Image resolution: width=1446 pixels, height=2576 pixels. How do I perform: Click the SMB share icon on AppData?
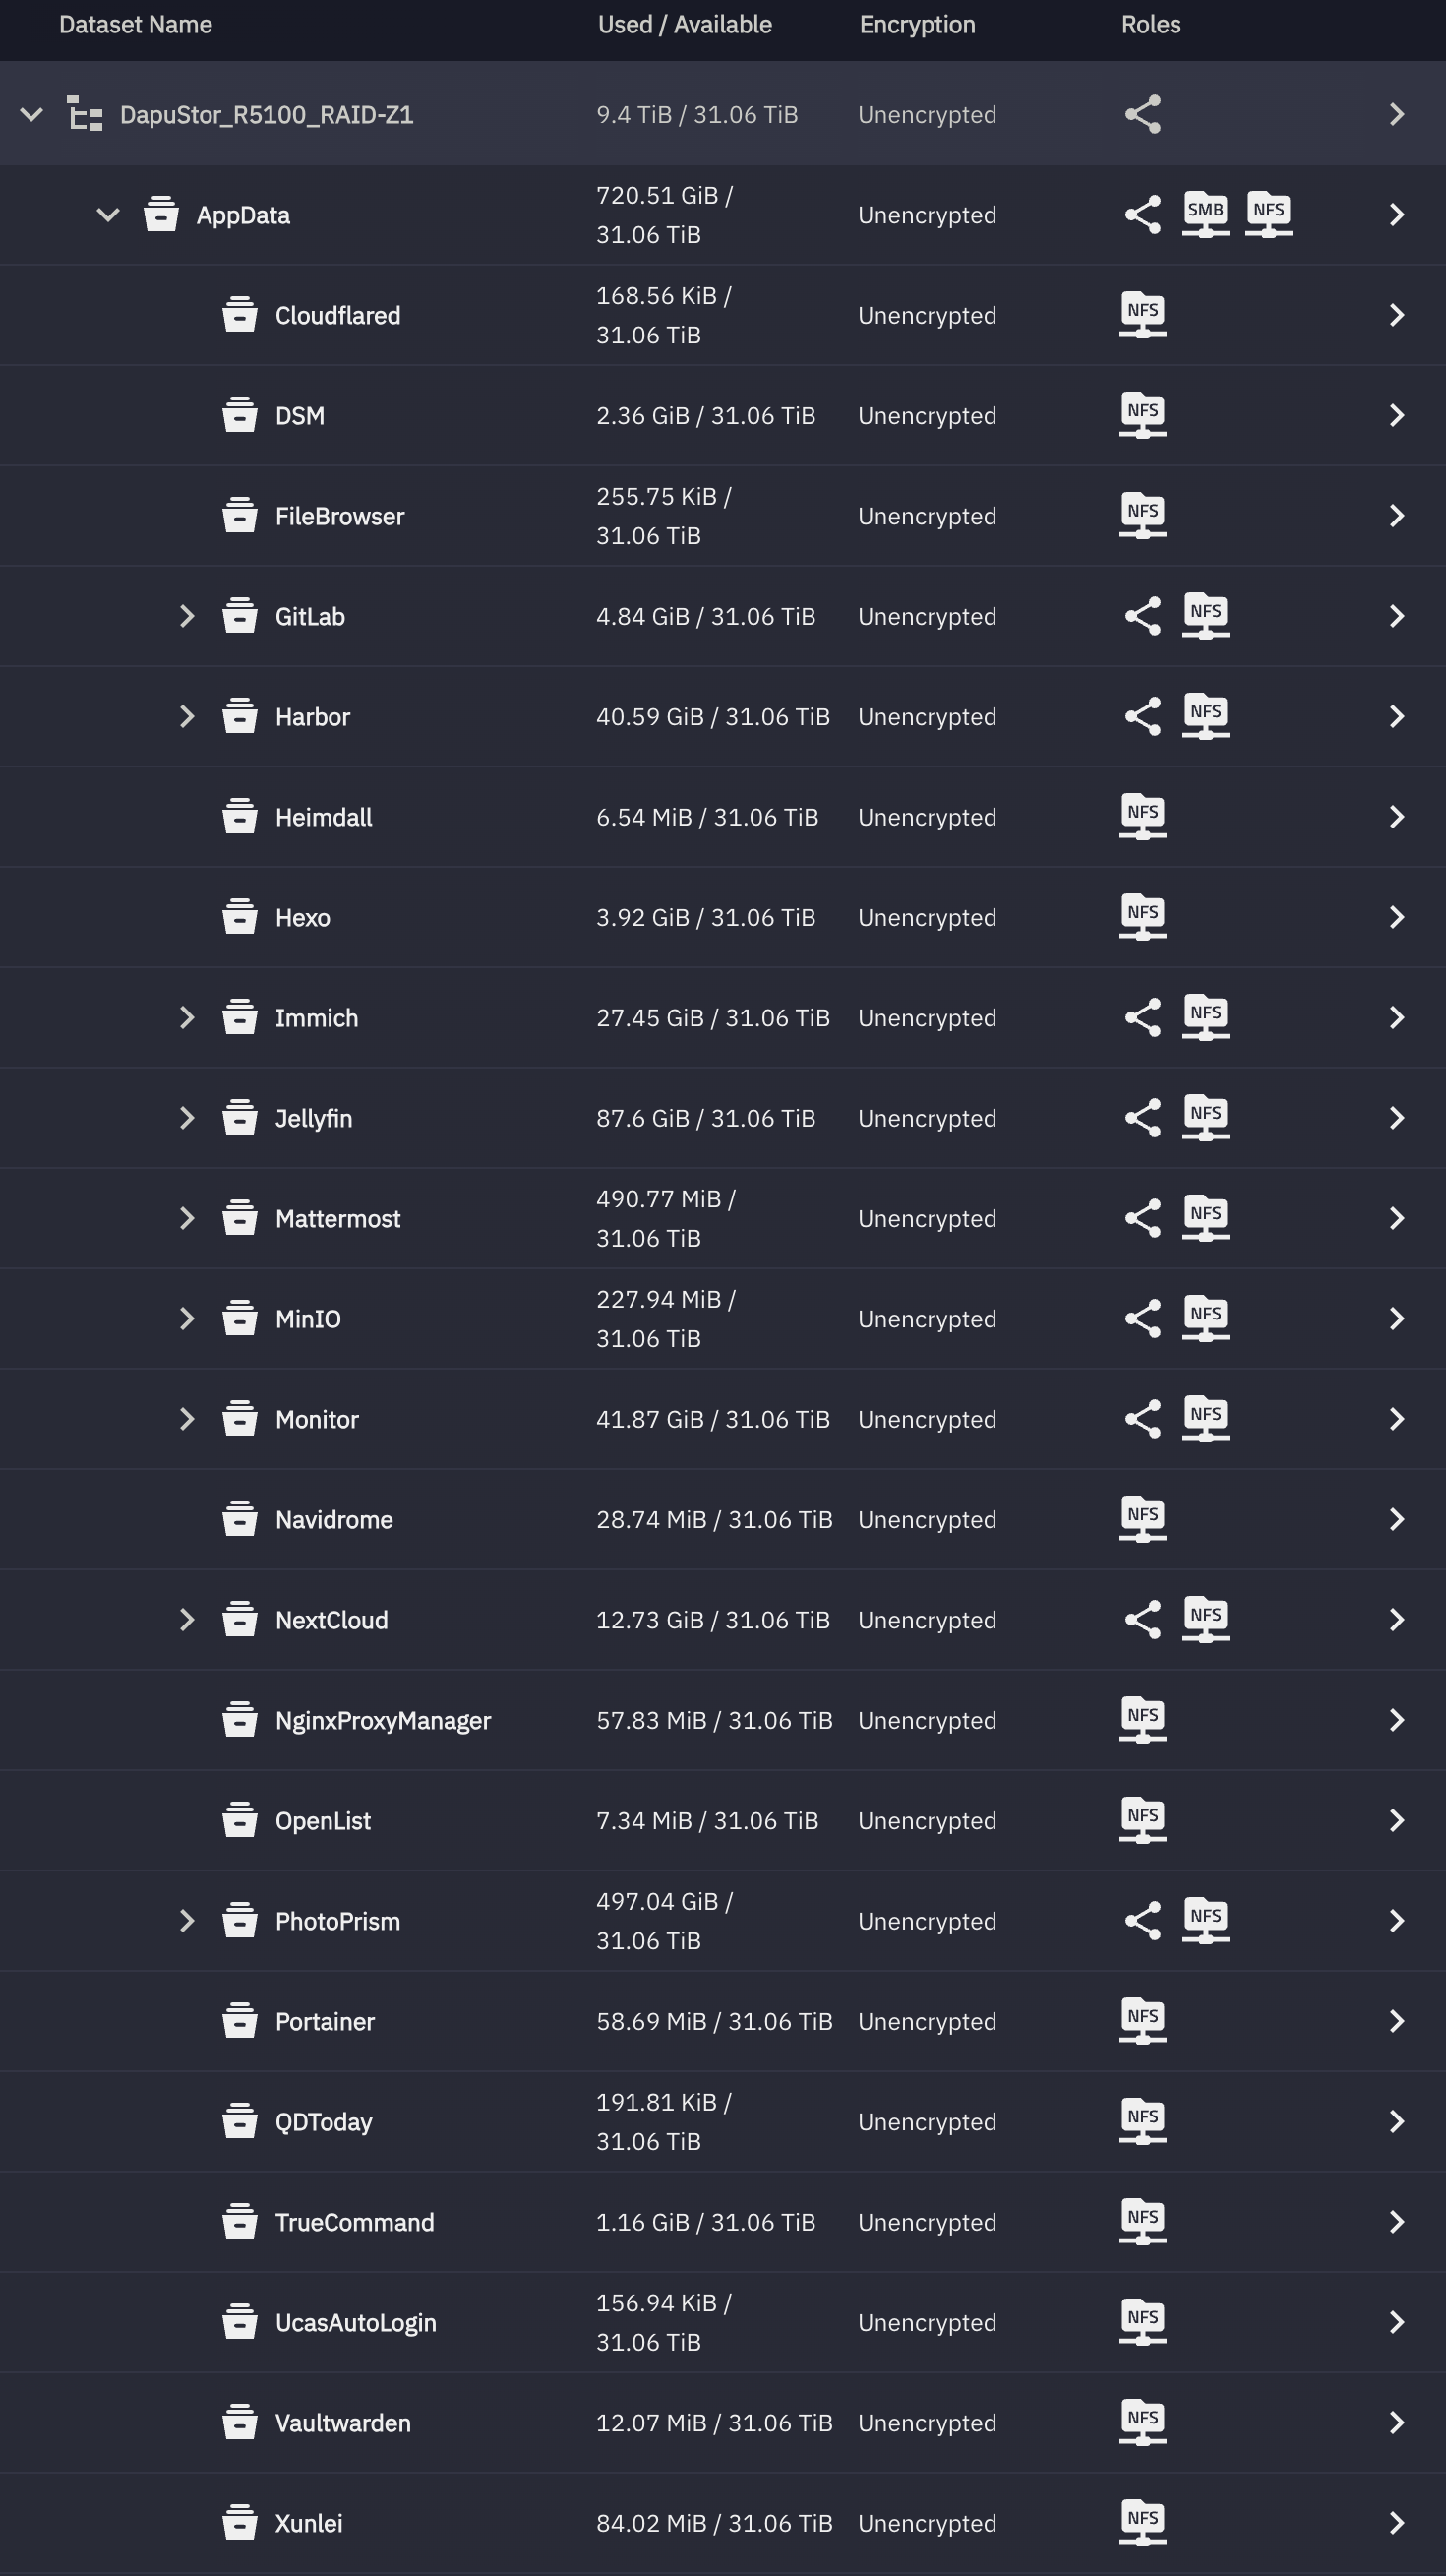1205,214
